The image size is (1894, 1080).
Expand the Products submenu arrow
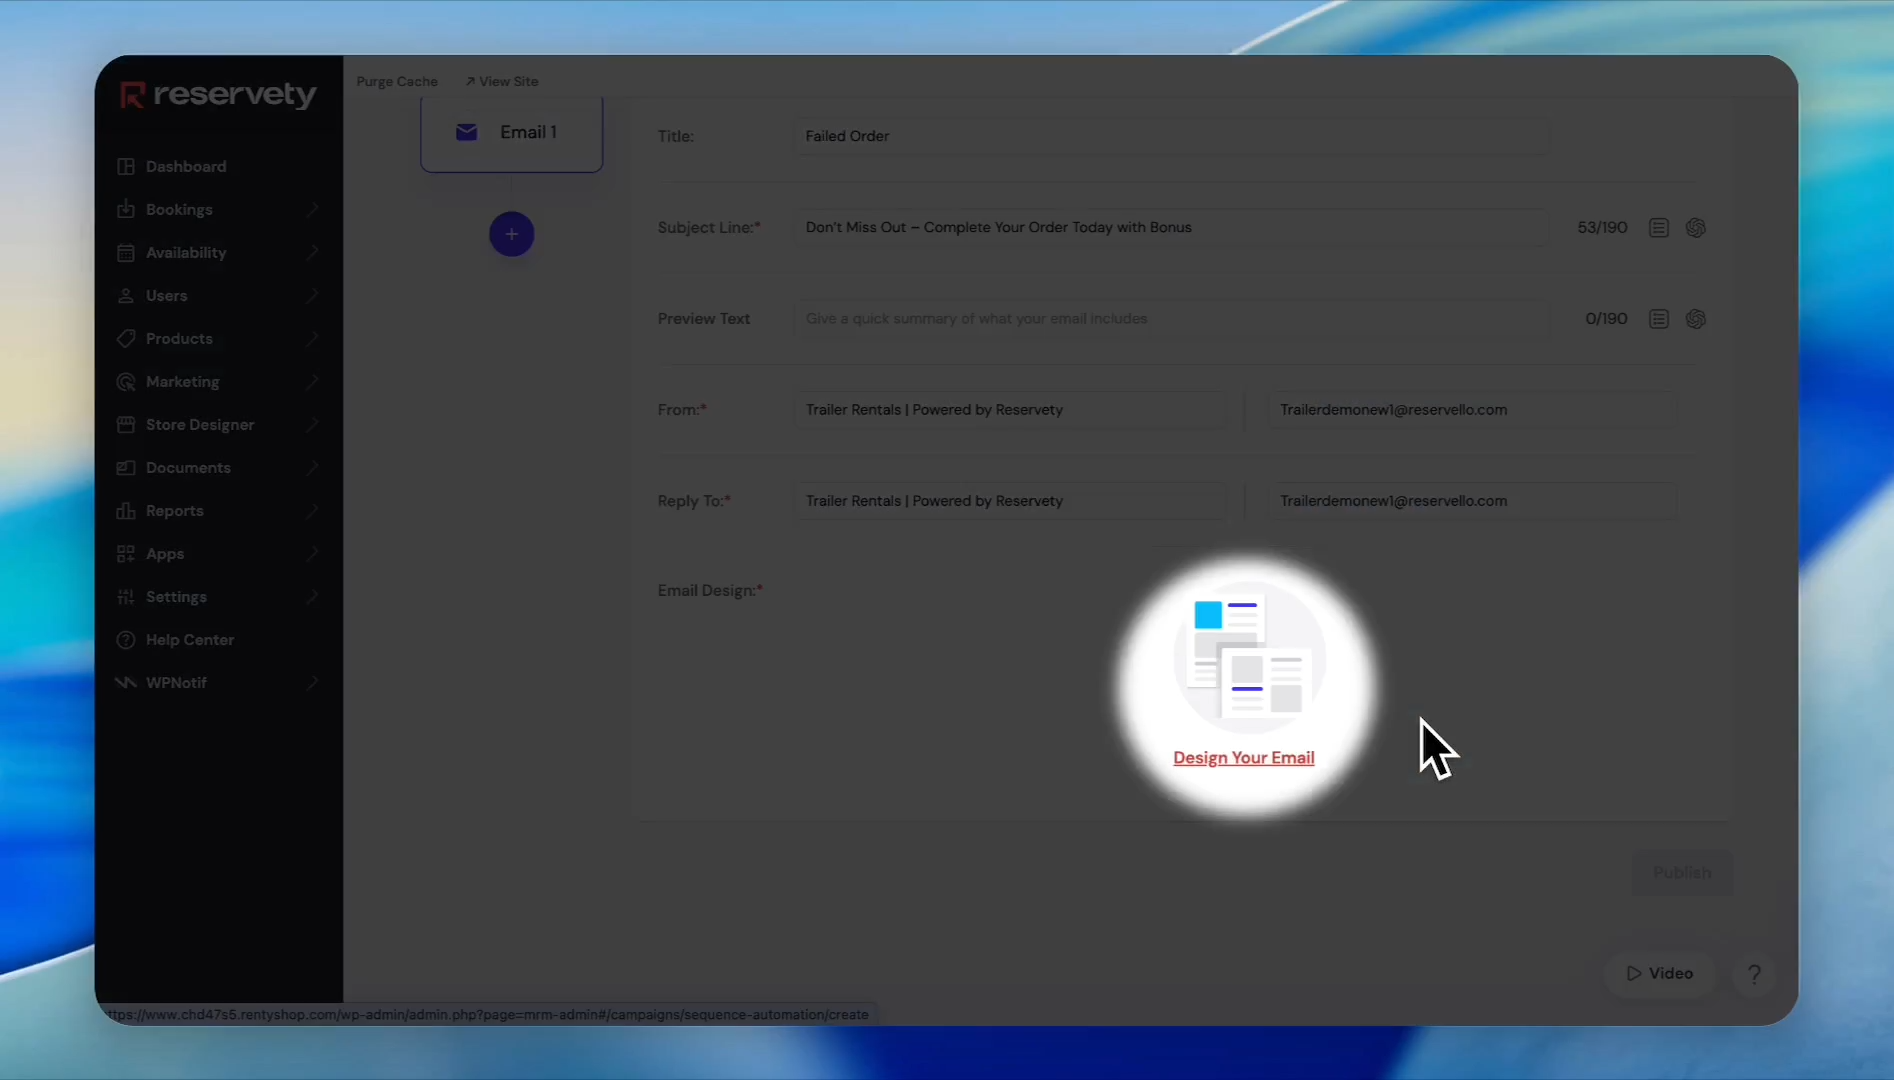tap(312, 338)
